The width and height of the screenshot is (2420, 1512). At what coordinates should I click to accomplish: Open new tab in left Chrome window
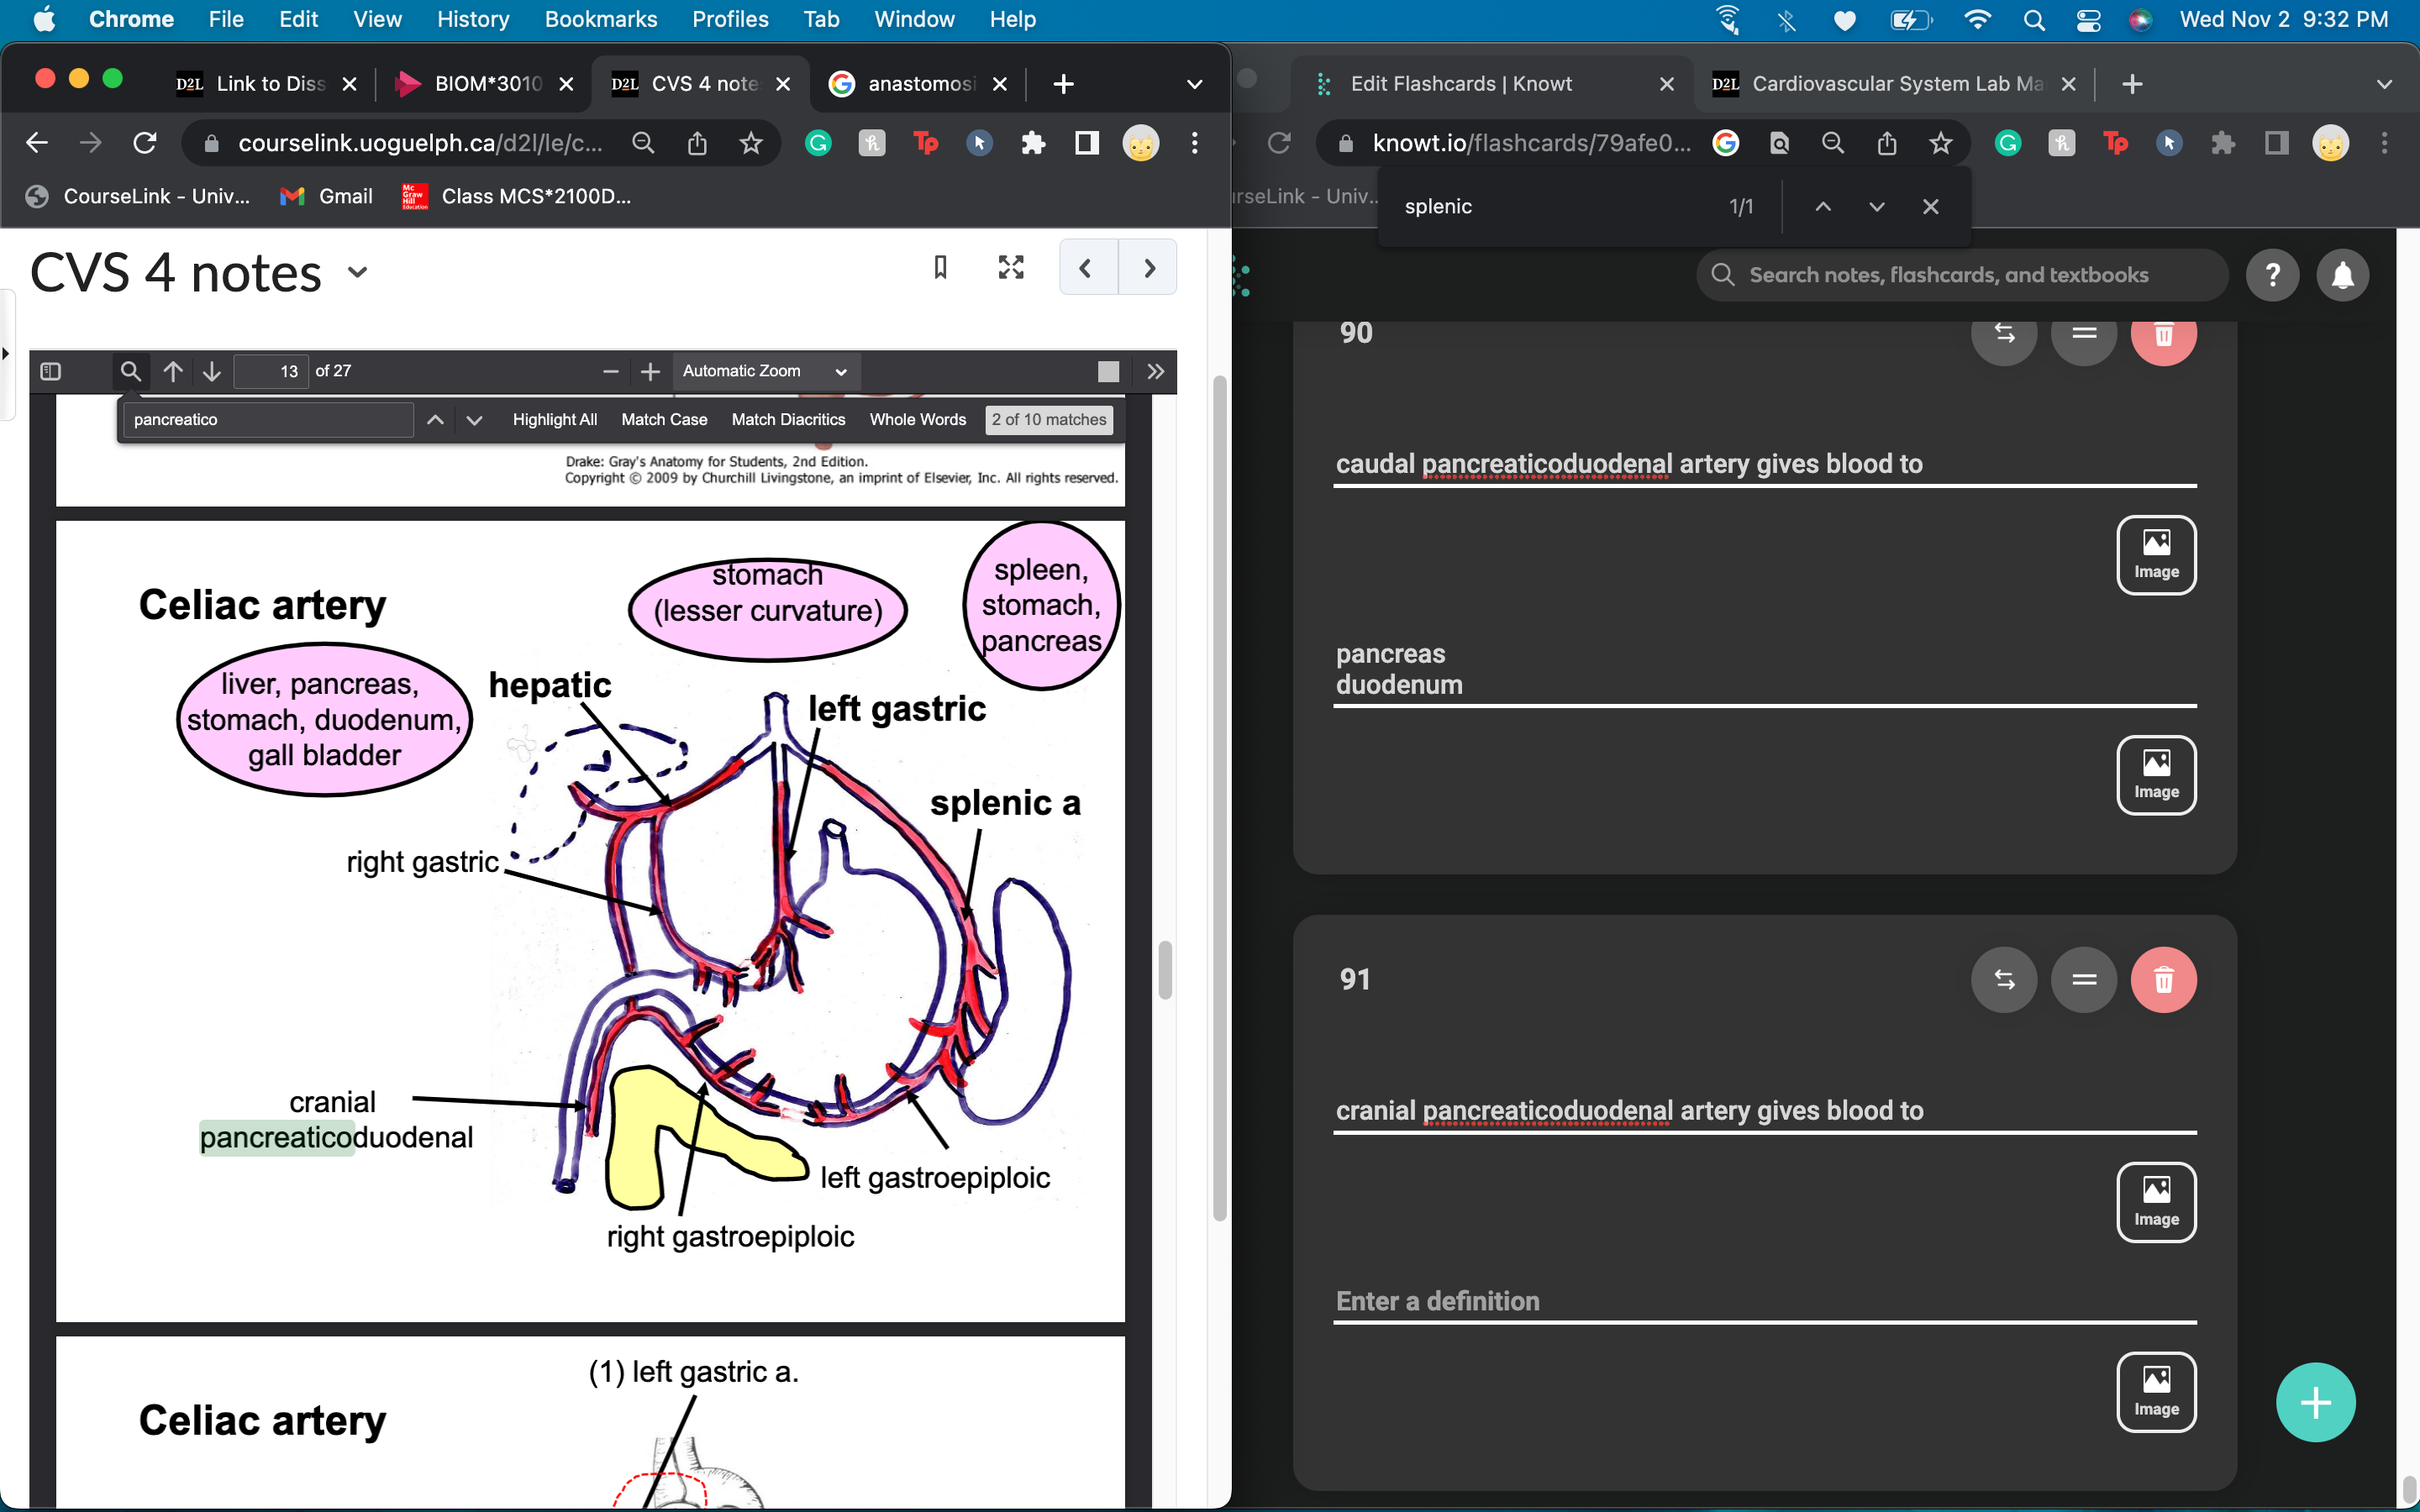click(1064, 84)
